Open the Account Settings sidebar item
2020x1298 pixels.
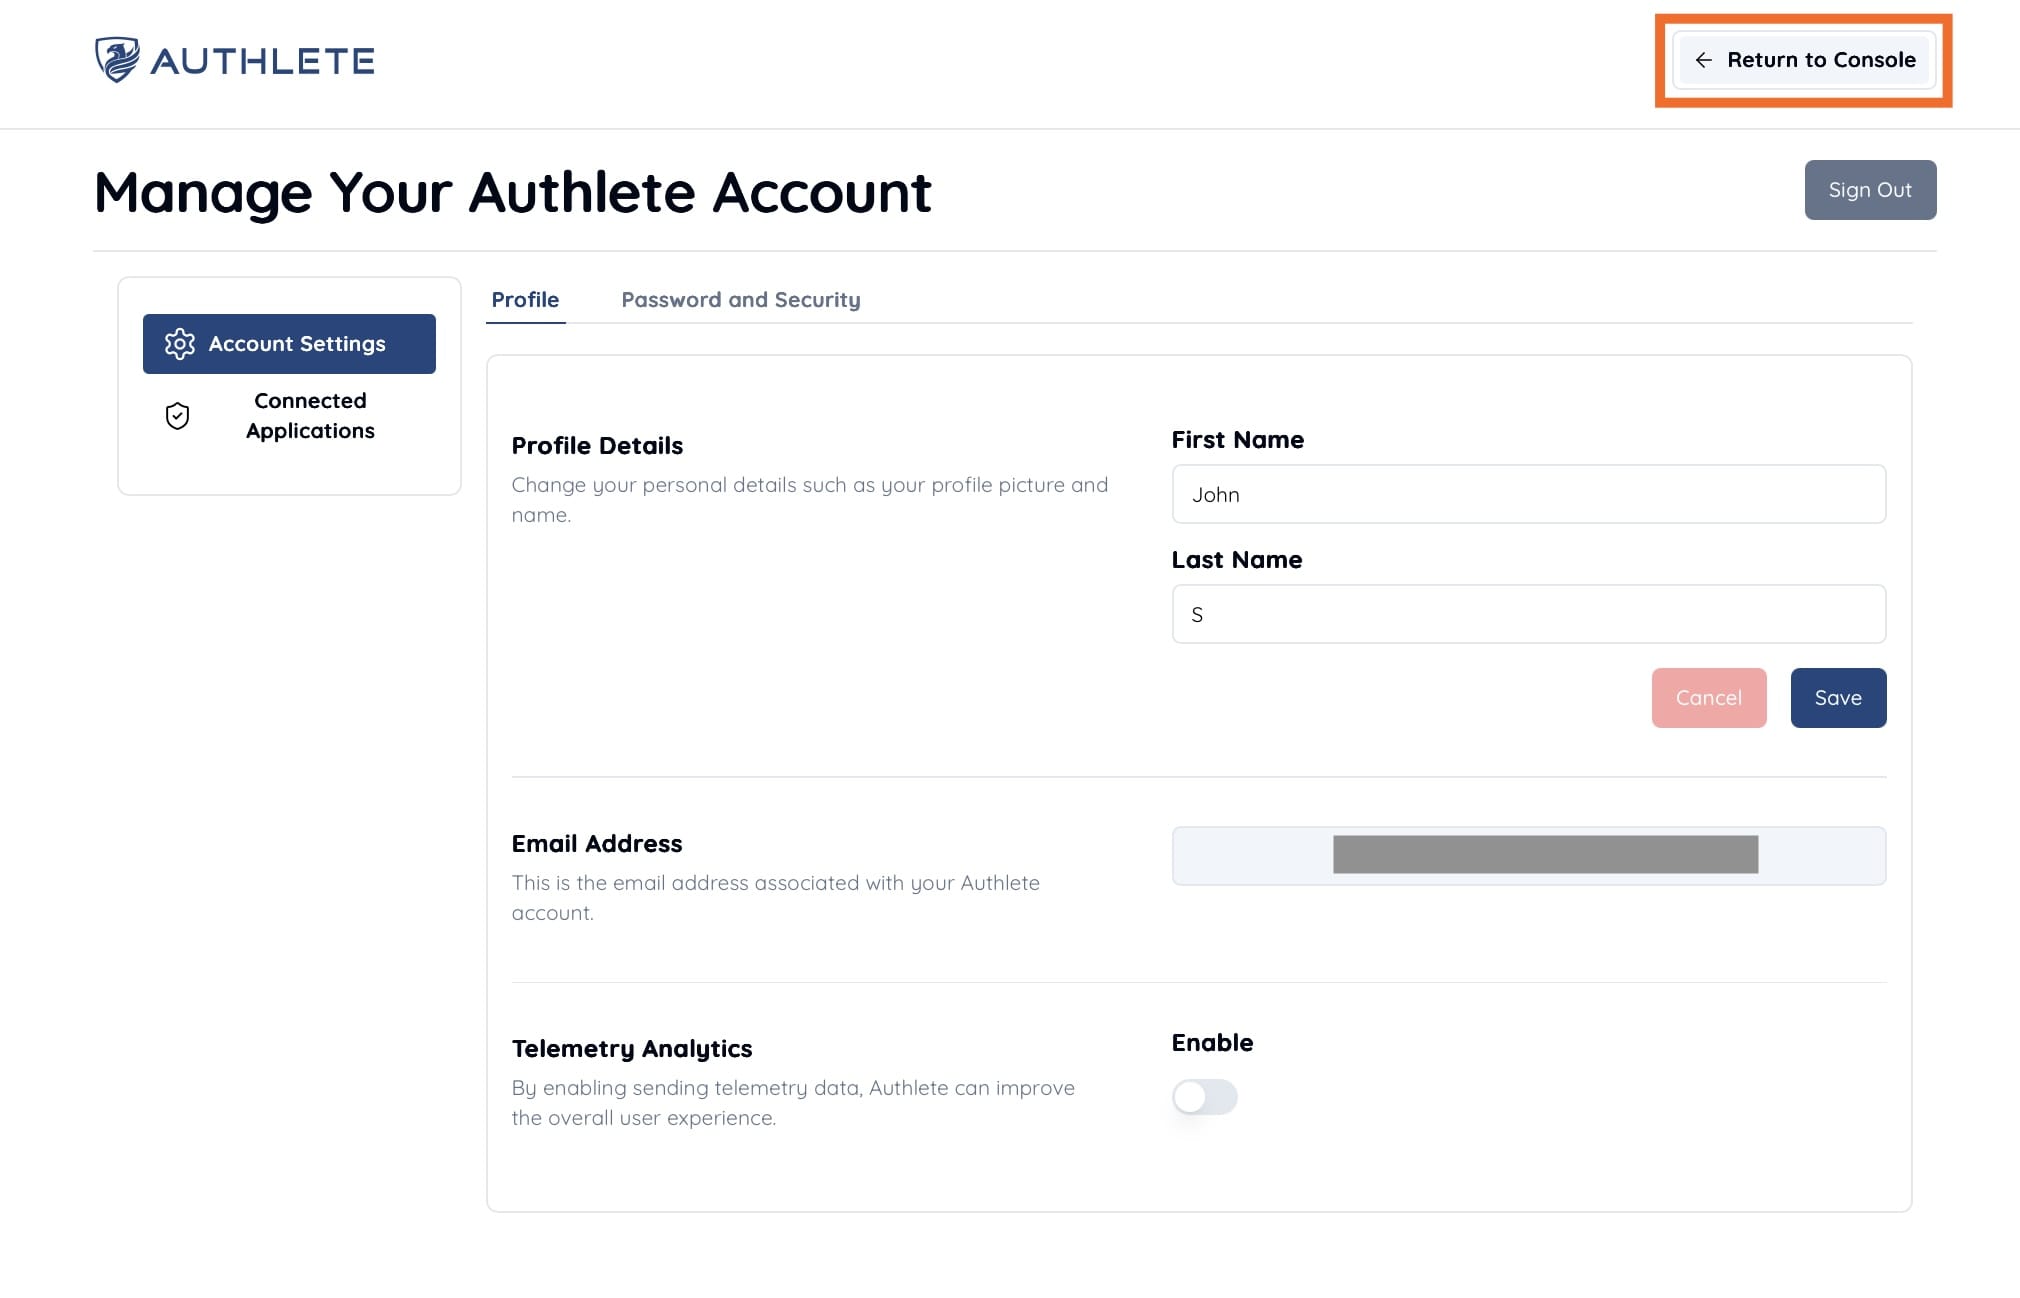[296, 344]
